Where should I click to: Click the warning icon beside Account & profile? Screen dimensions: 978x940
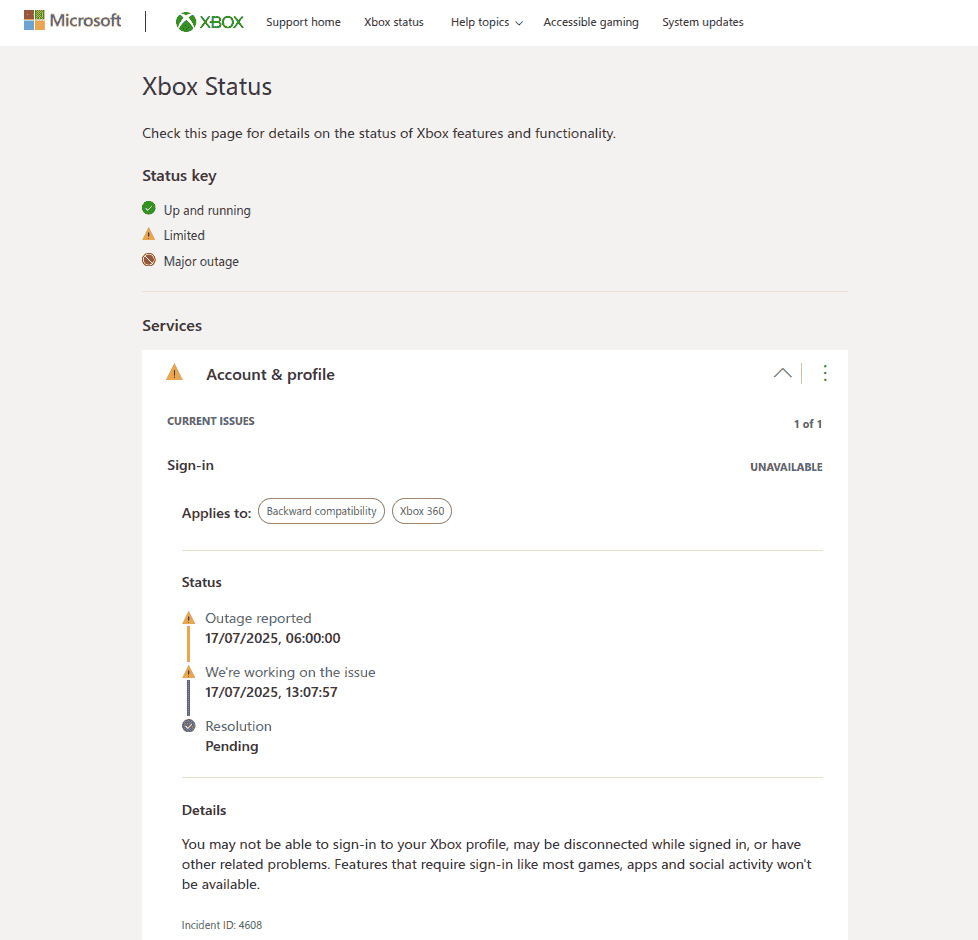click(x=175, y=373)
